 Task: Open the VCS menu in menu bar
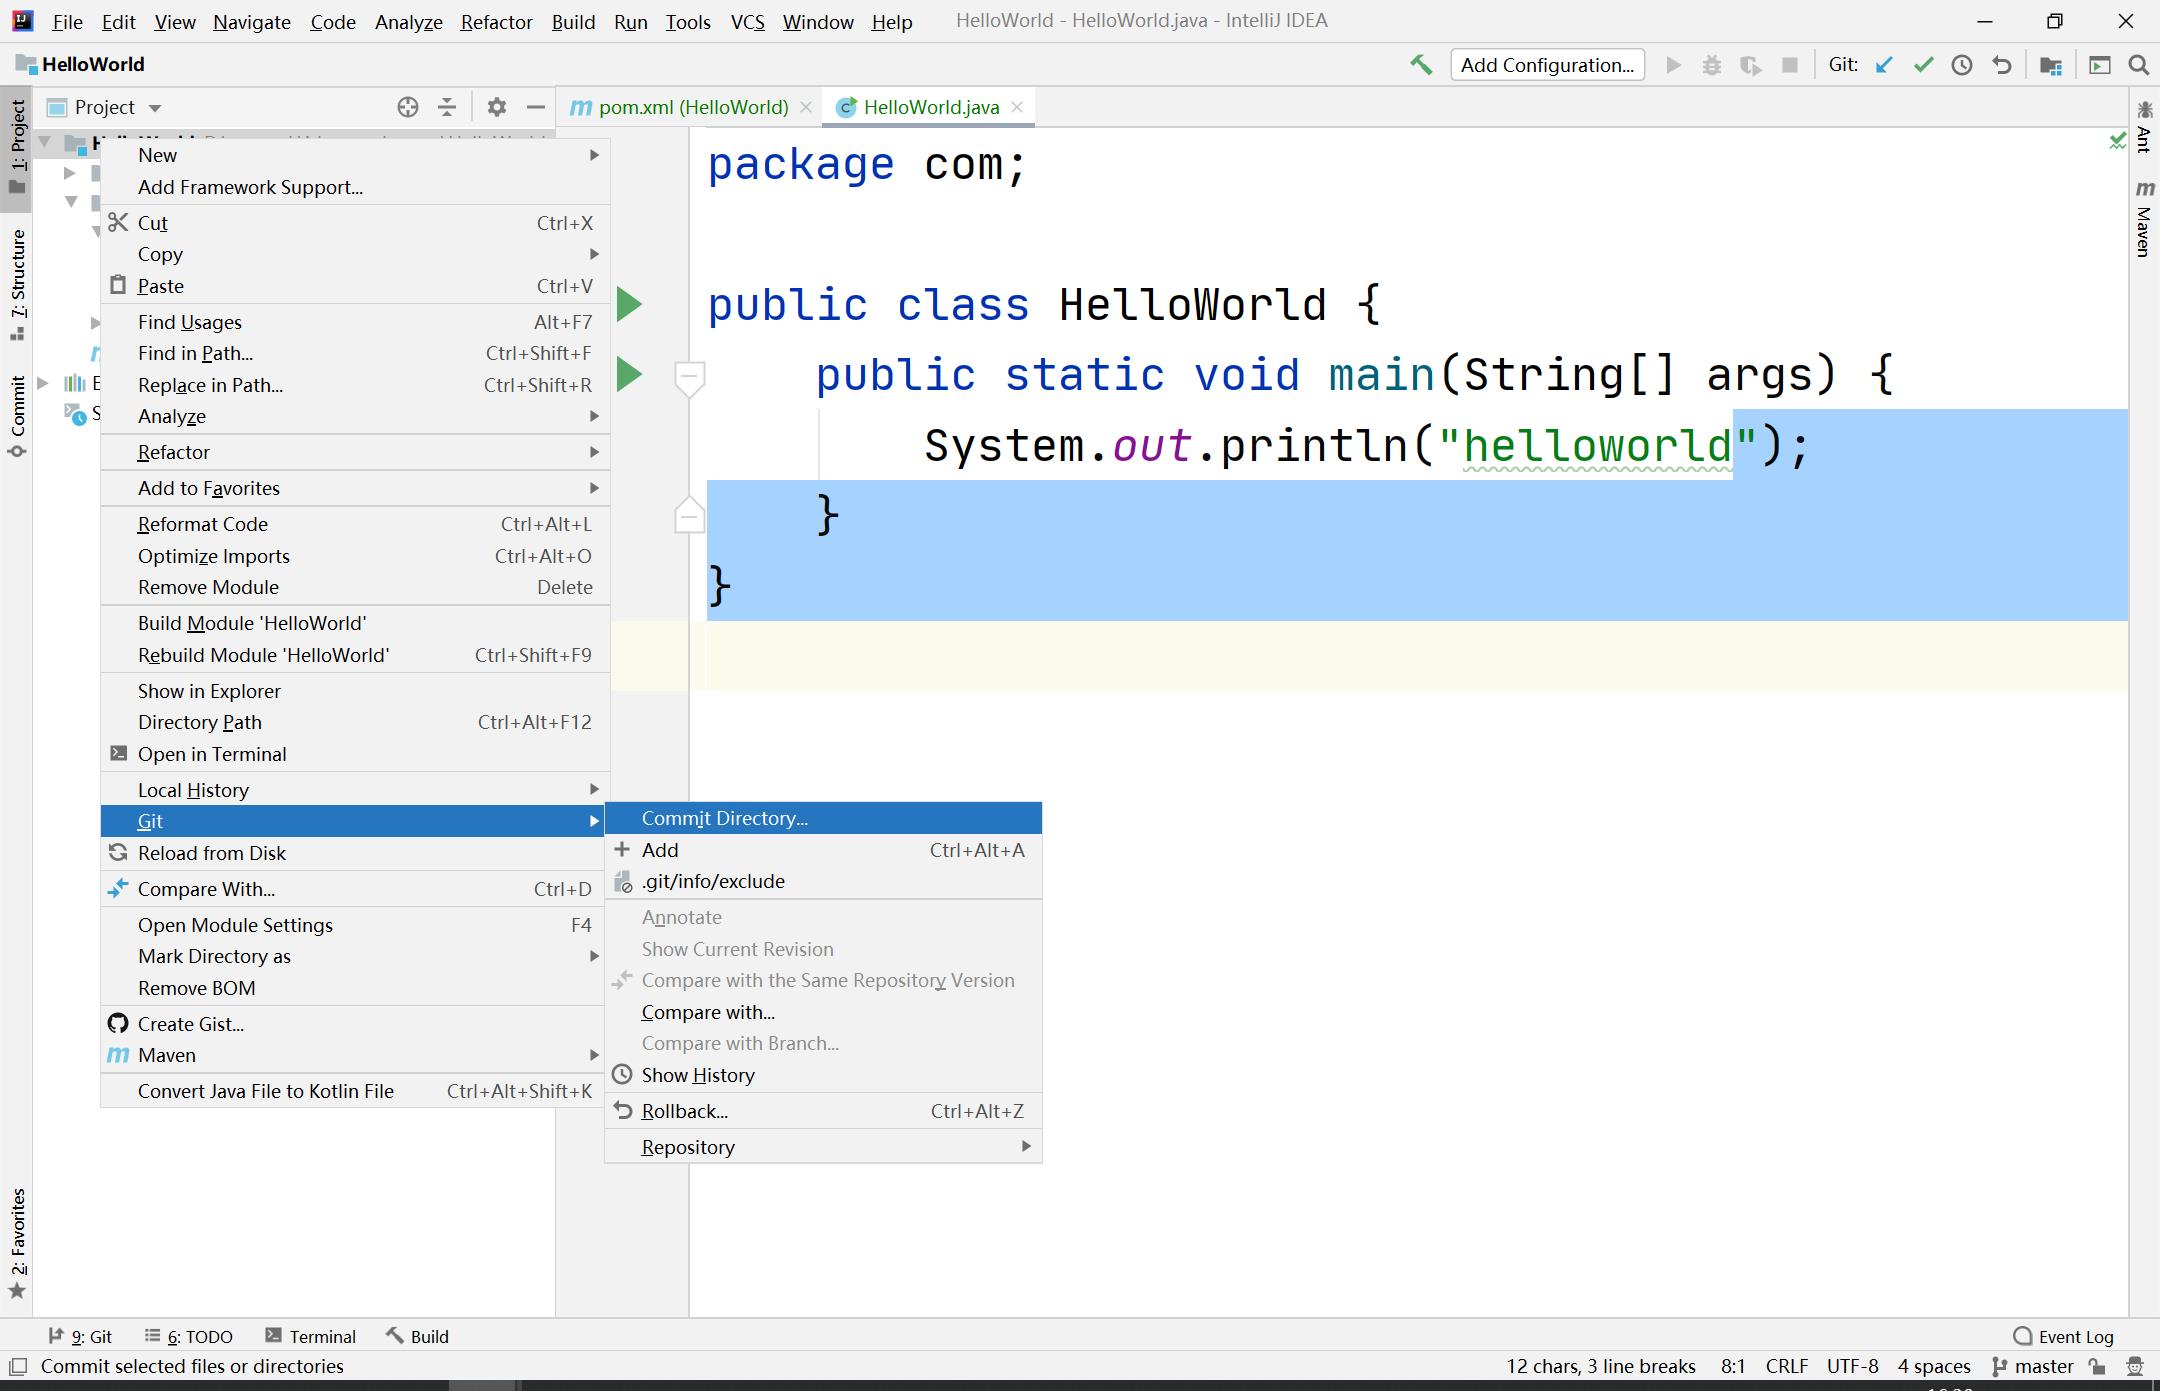747,22
